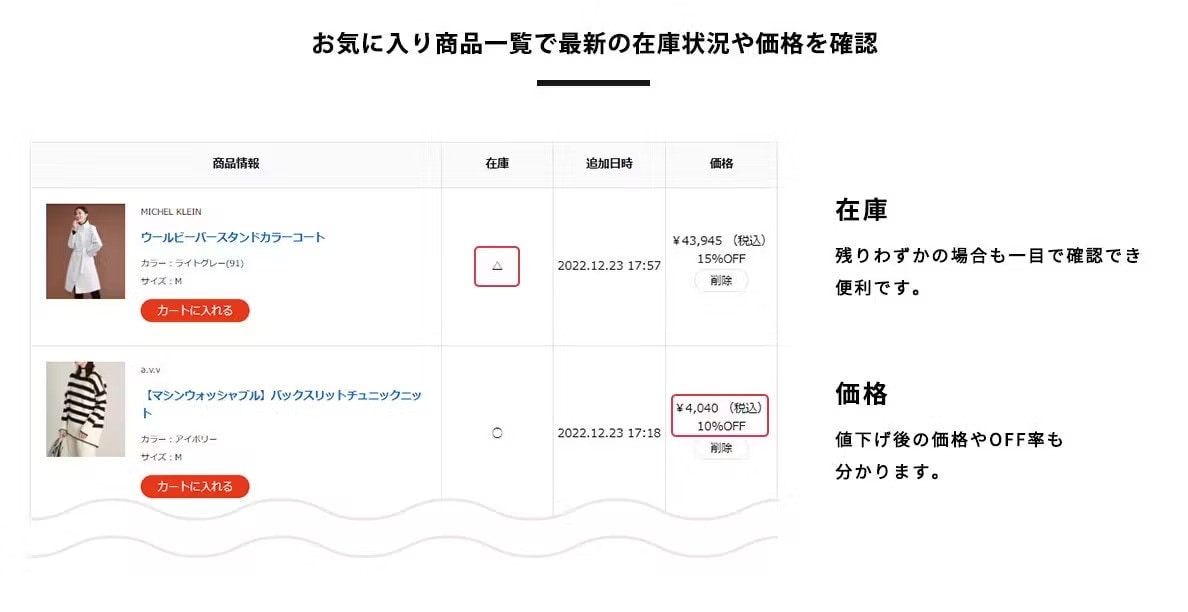Click the MICHEL KLEIN brand label
The width and height of the screenshot is (1188, 612).
click(171, 212)
